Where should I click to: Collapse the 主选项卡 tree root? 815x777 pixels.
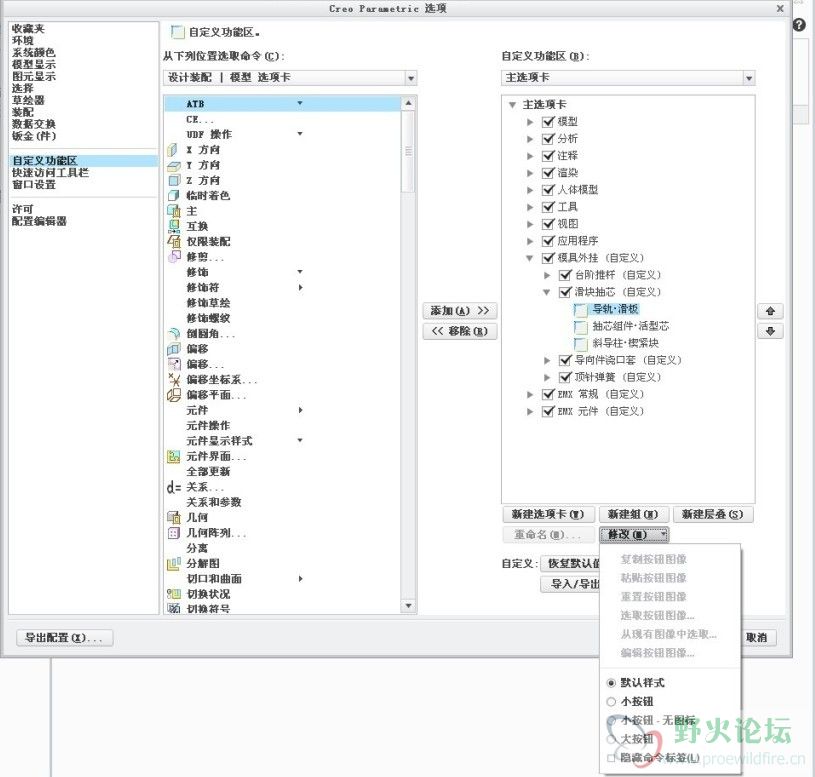pos(512,105)
